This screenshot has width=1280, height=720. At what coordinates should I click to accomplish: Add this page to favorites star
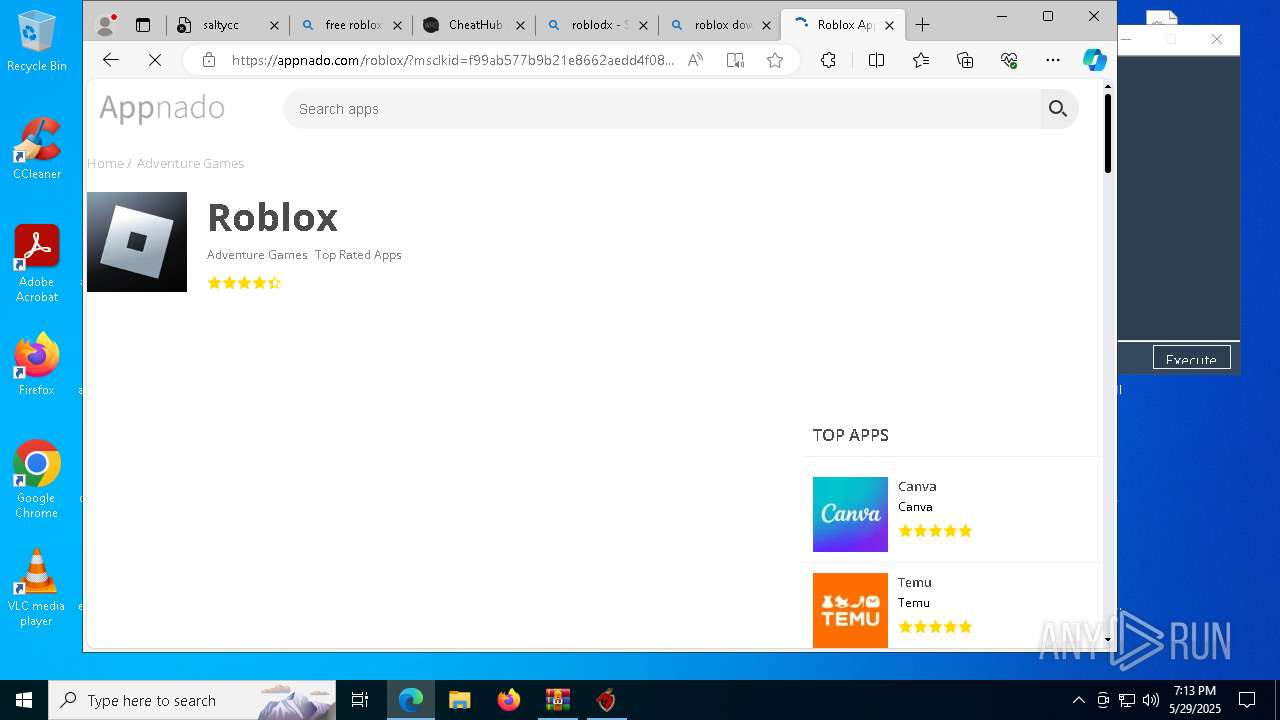(x=775, y=60)
